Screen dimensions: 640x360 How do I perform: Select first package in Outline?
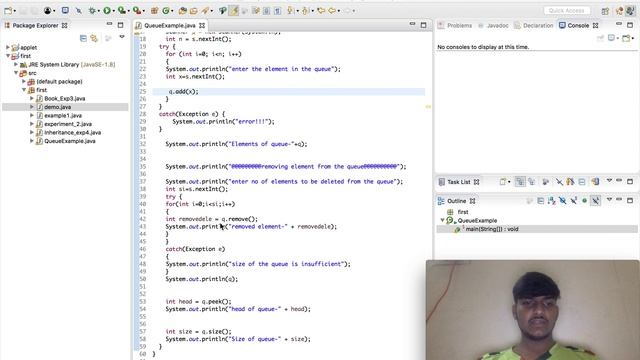point(463,212)
